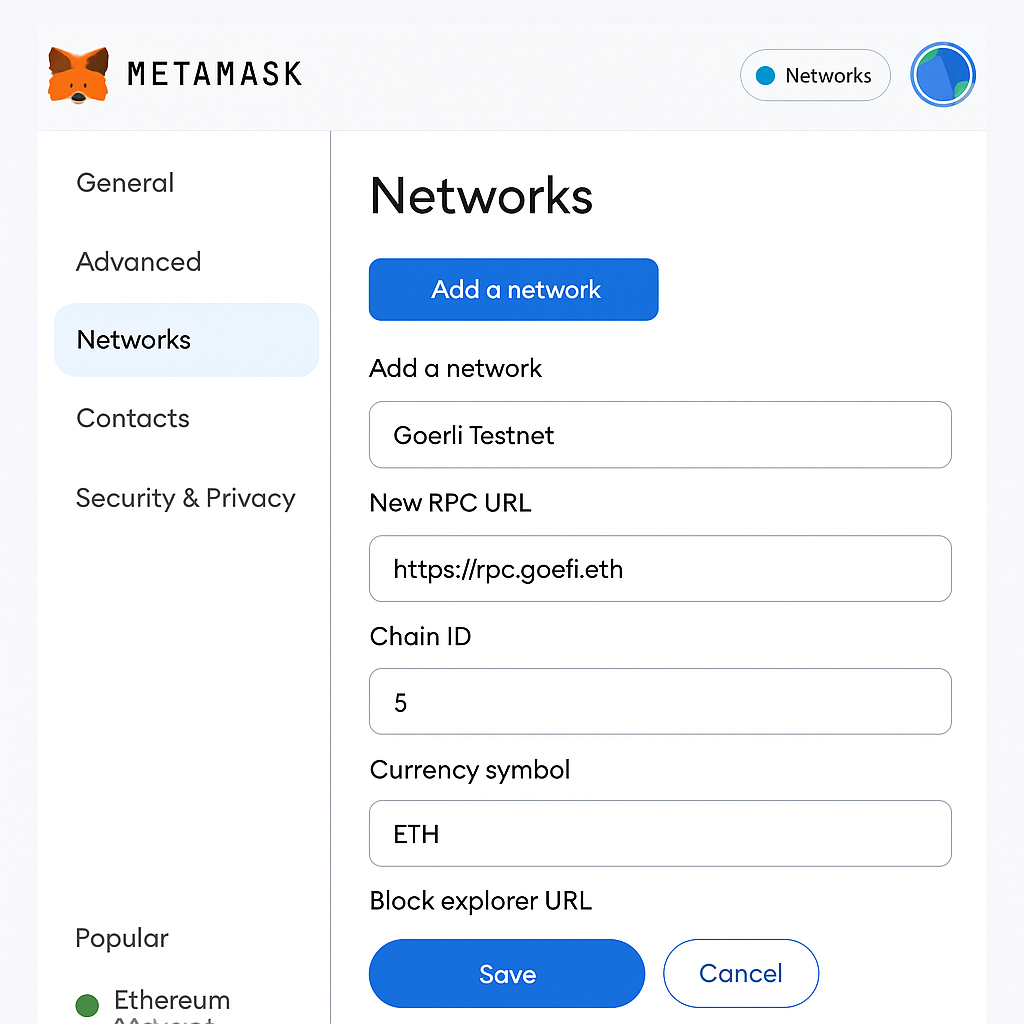
Task: Click the MetaMask fox logo
Action: tap(78, 74)
